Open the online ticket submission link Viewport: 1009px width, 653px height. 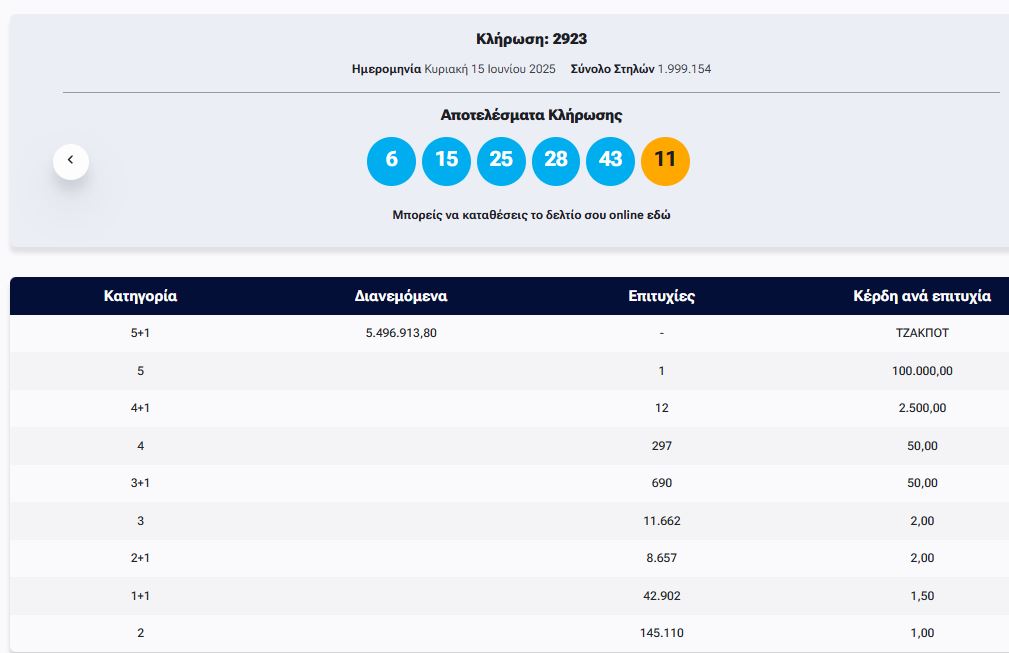[x=530, y=215]
